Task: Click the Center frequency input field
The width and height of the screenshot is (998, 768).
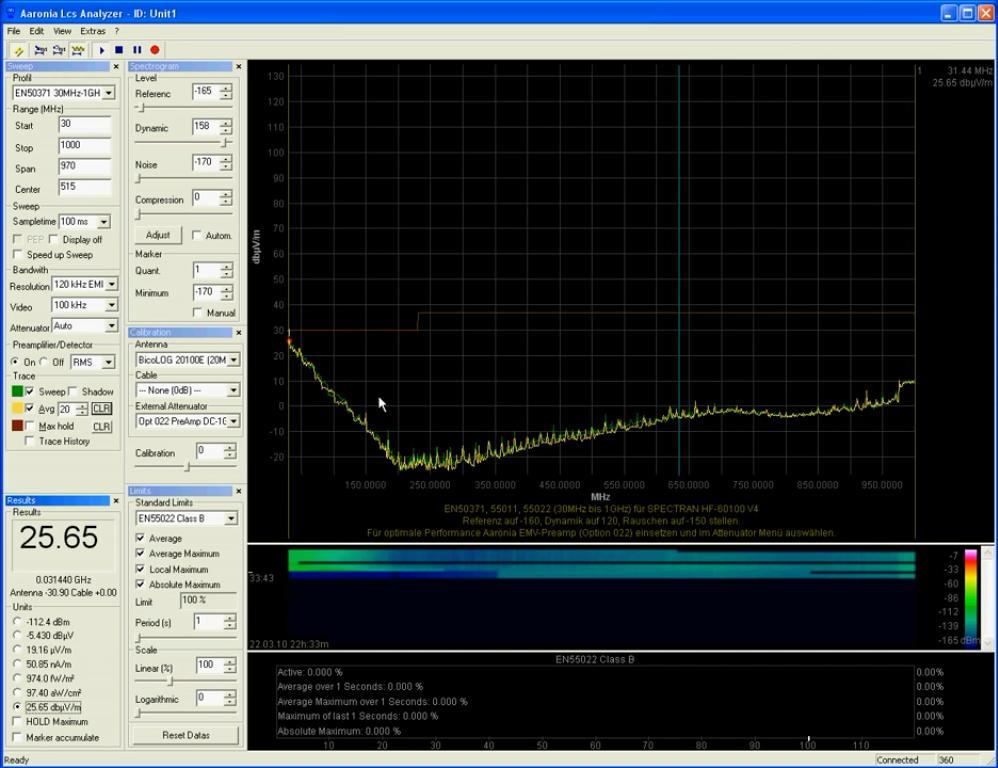Action: point(85,187)
